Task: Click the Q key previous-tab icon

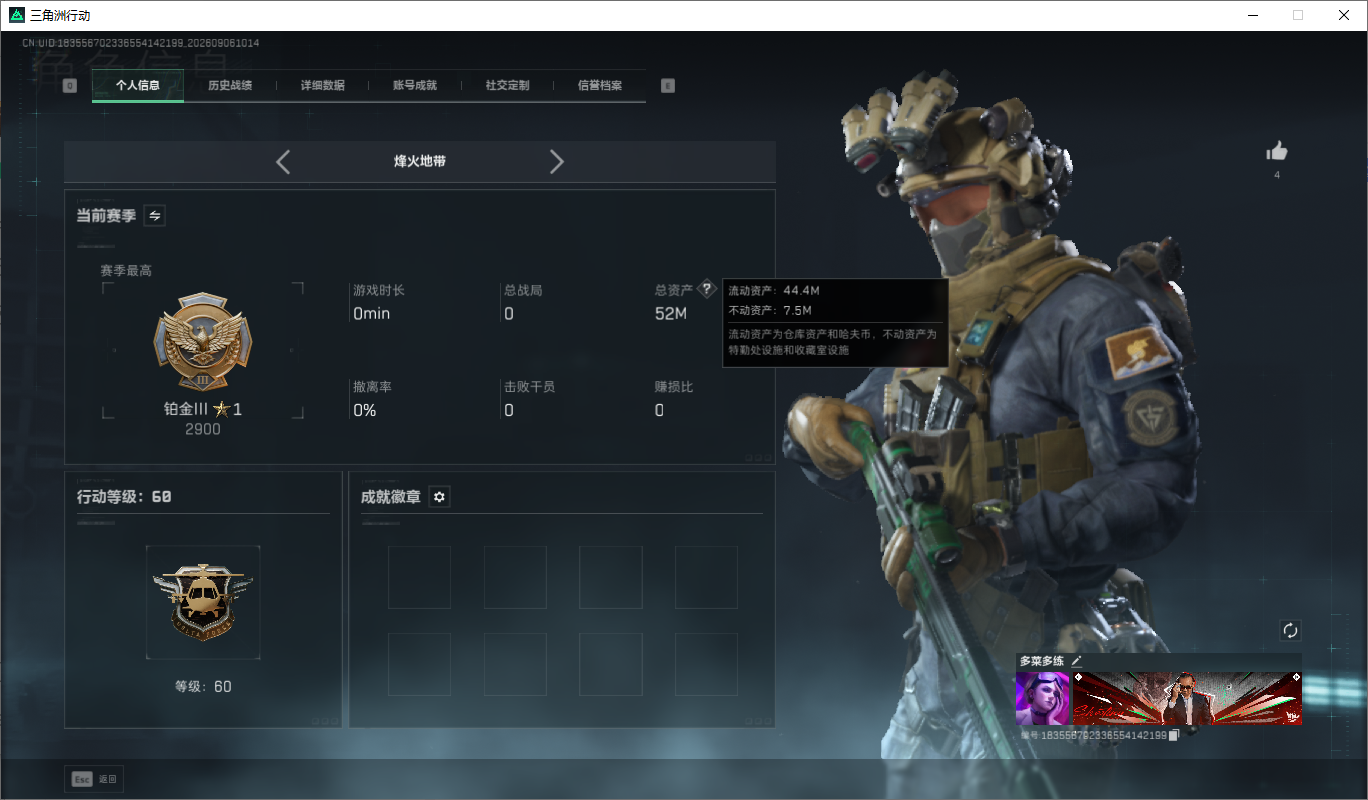Action: (x=70, y=86)
